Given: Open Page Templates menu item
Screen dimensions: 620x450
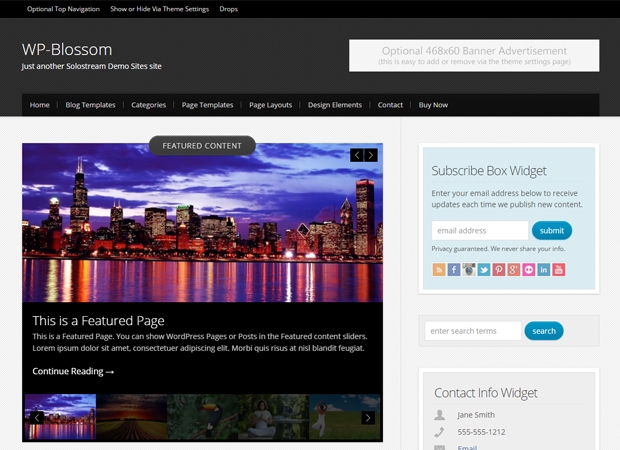Looking at the screenshot, I should (208, 105).
